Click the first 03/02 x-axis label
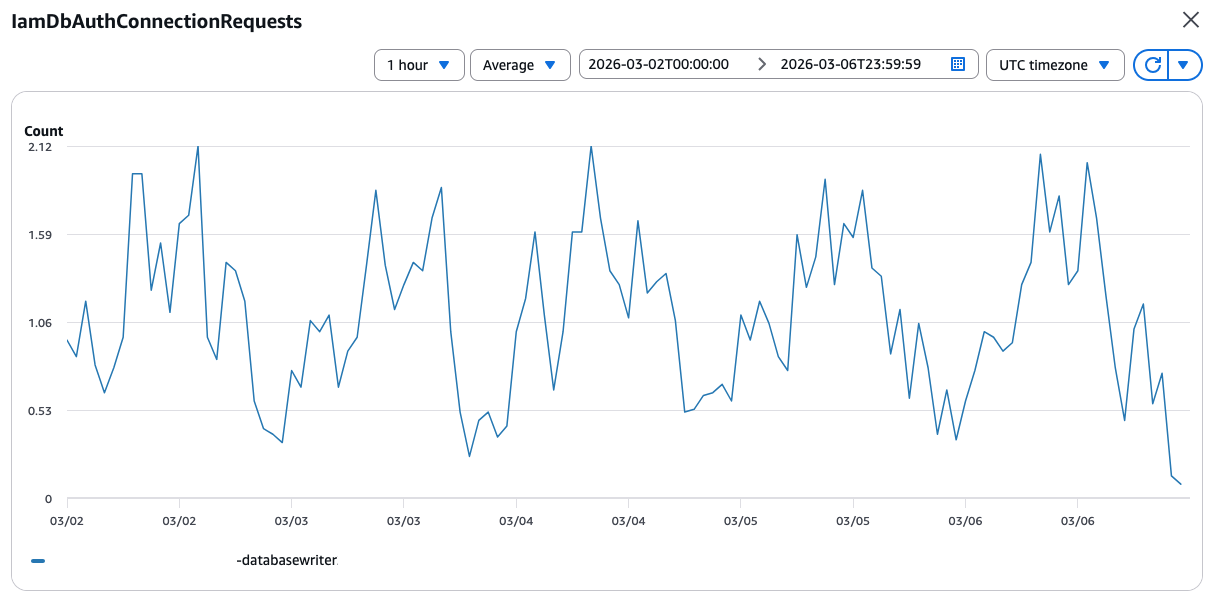 coord(67,520)
